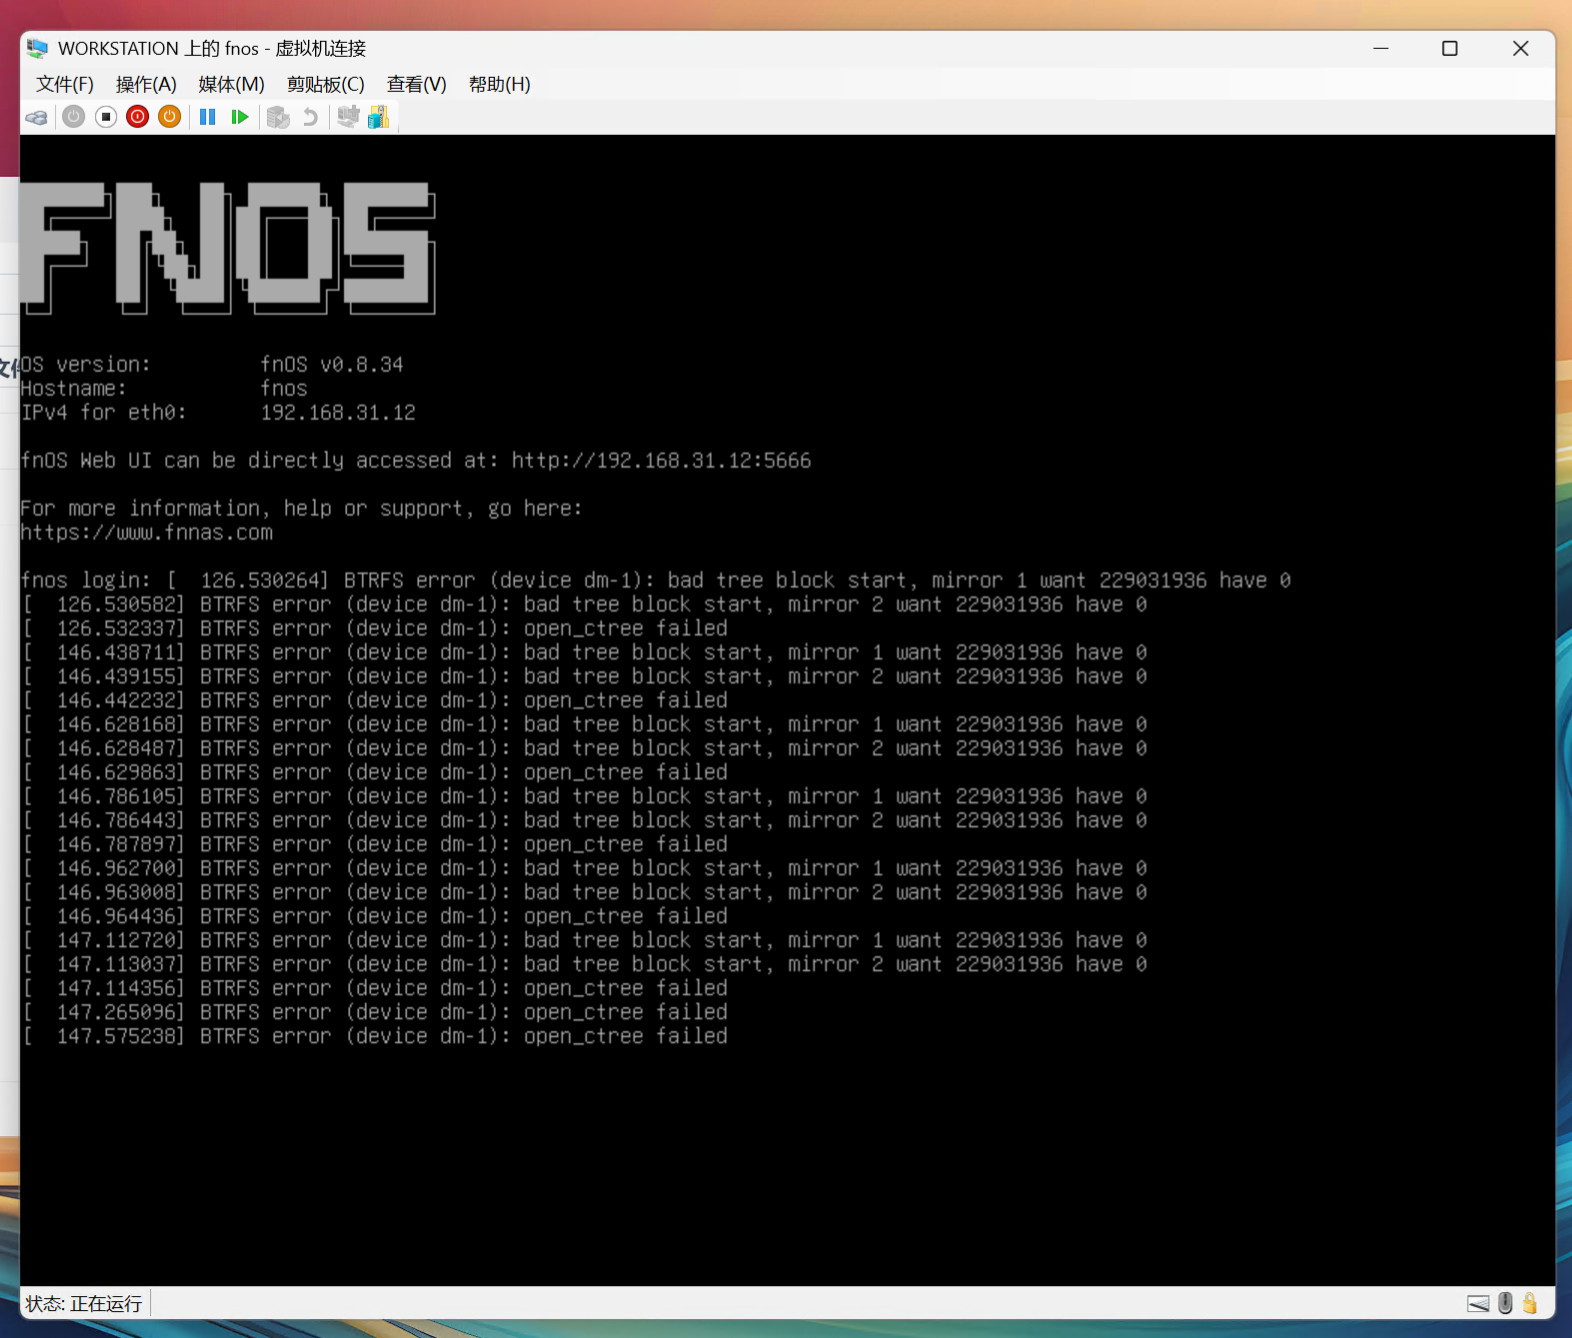
Task: Click the 'IPv4 for eth0:' label
Action: tap(103, 413)
